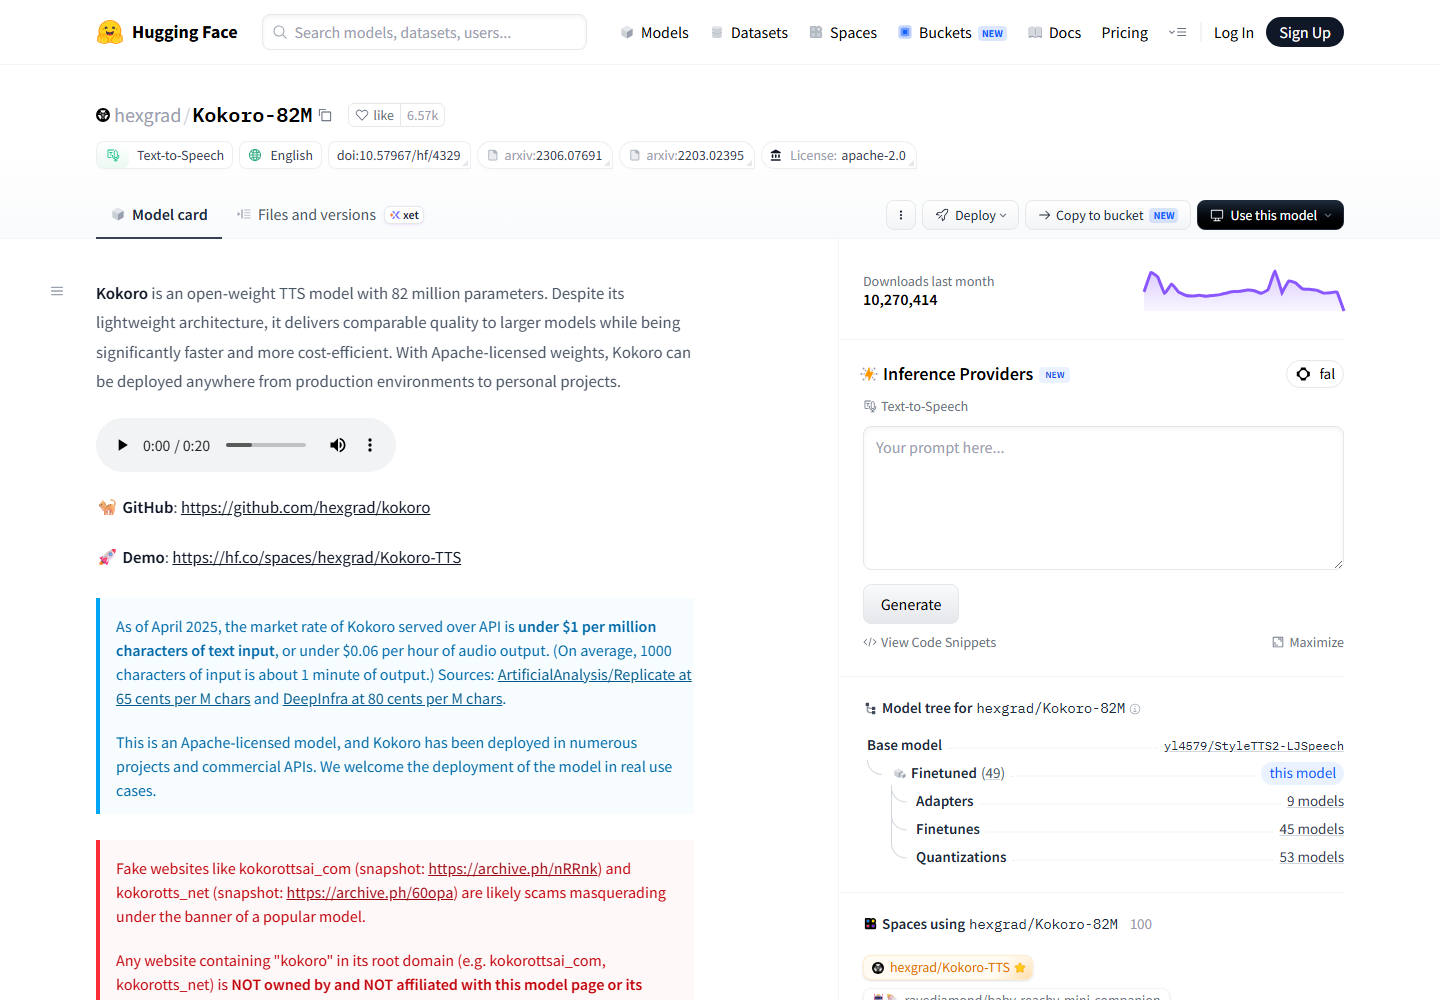1440x1000 pixels.
Task: Open the Use this model dropdown
Action: 1270,215
